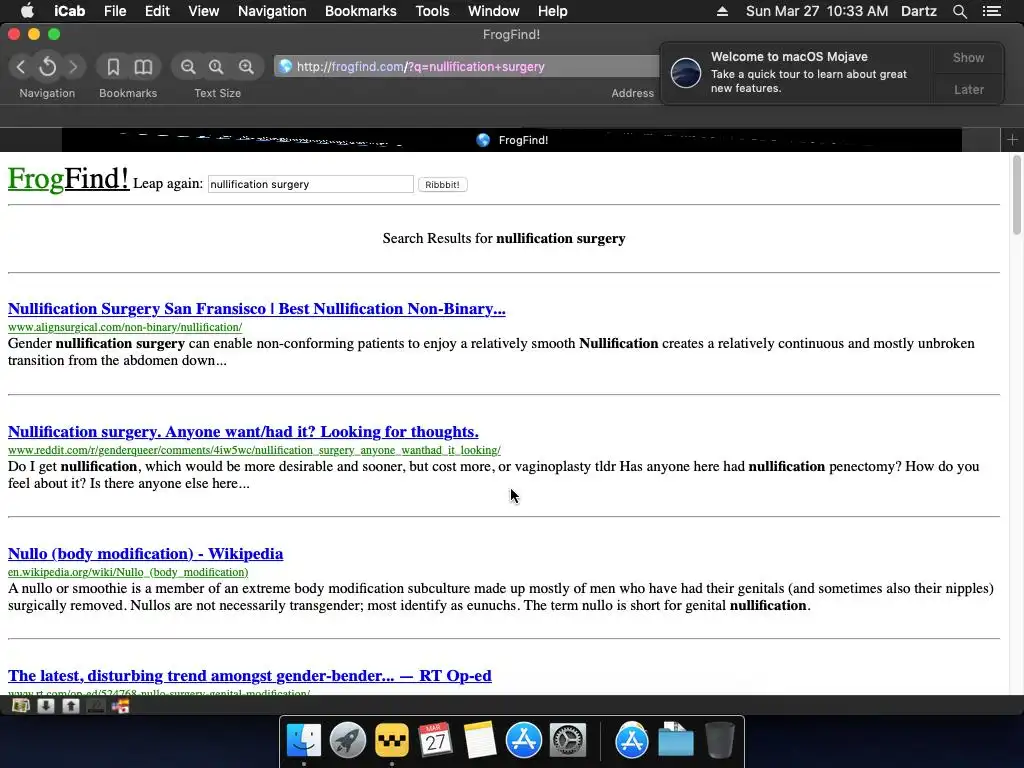Open the Navigation menu
Screen dimensions: 1024x768
272,11
